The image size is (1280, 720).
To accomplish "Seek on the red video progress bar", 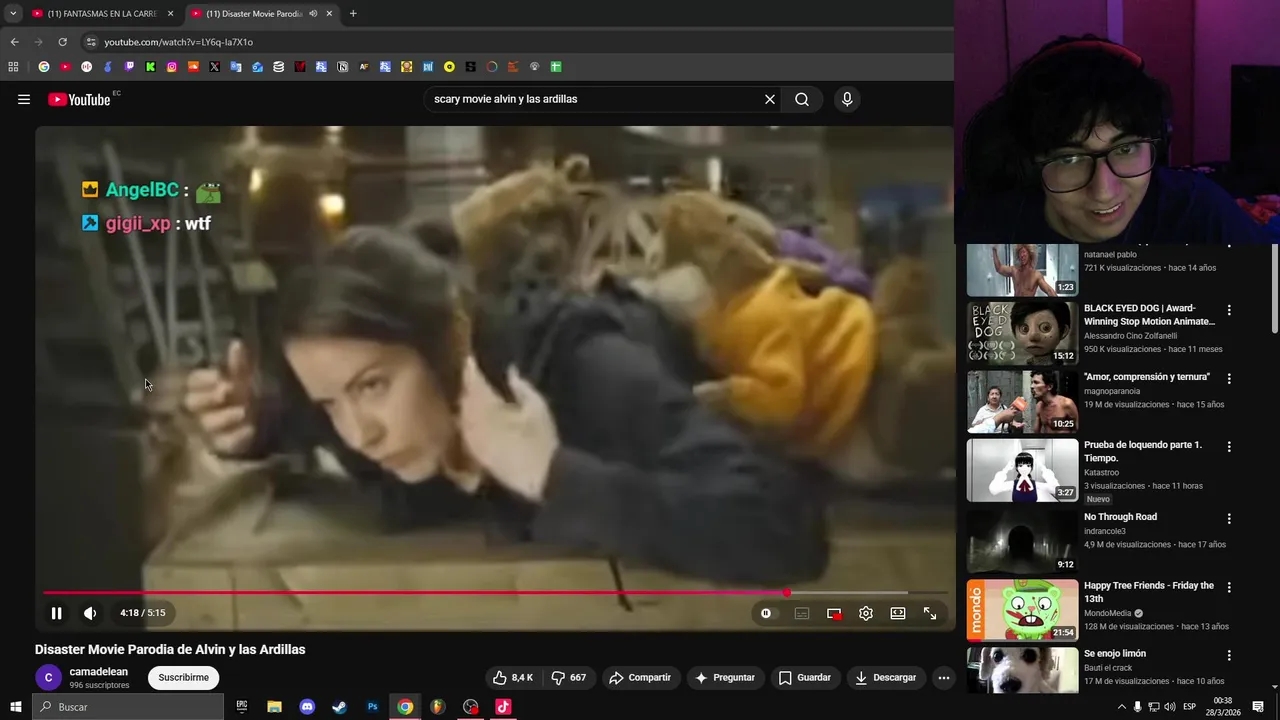I will pos(494,593).
